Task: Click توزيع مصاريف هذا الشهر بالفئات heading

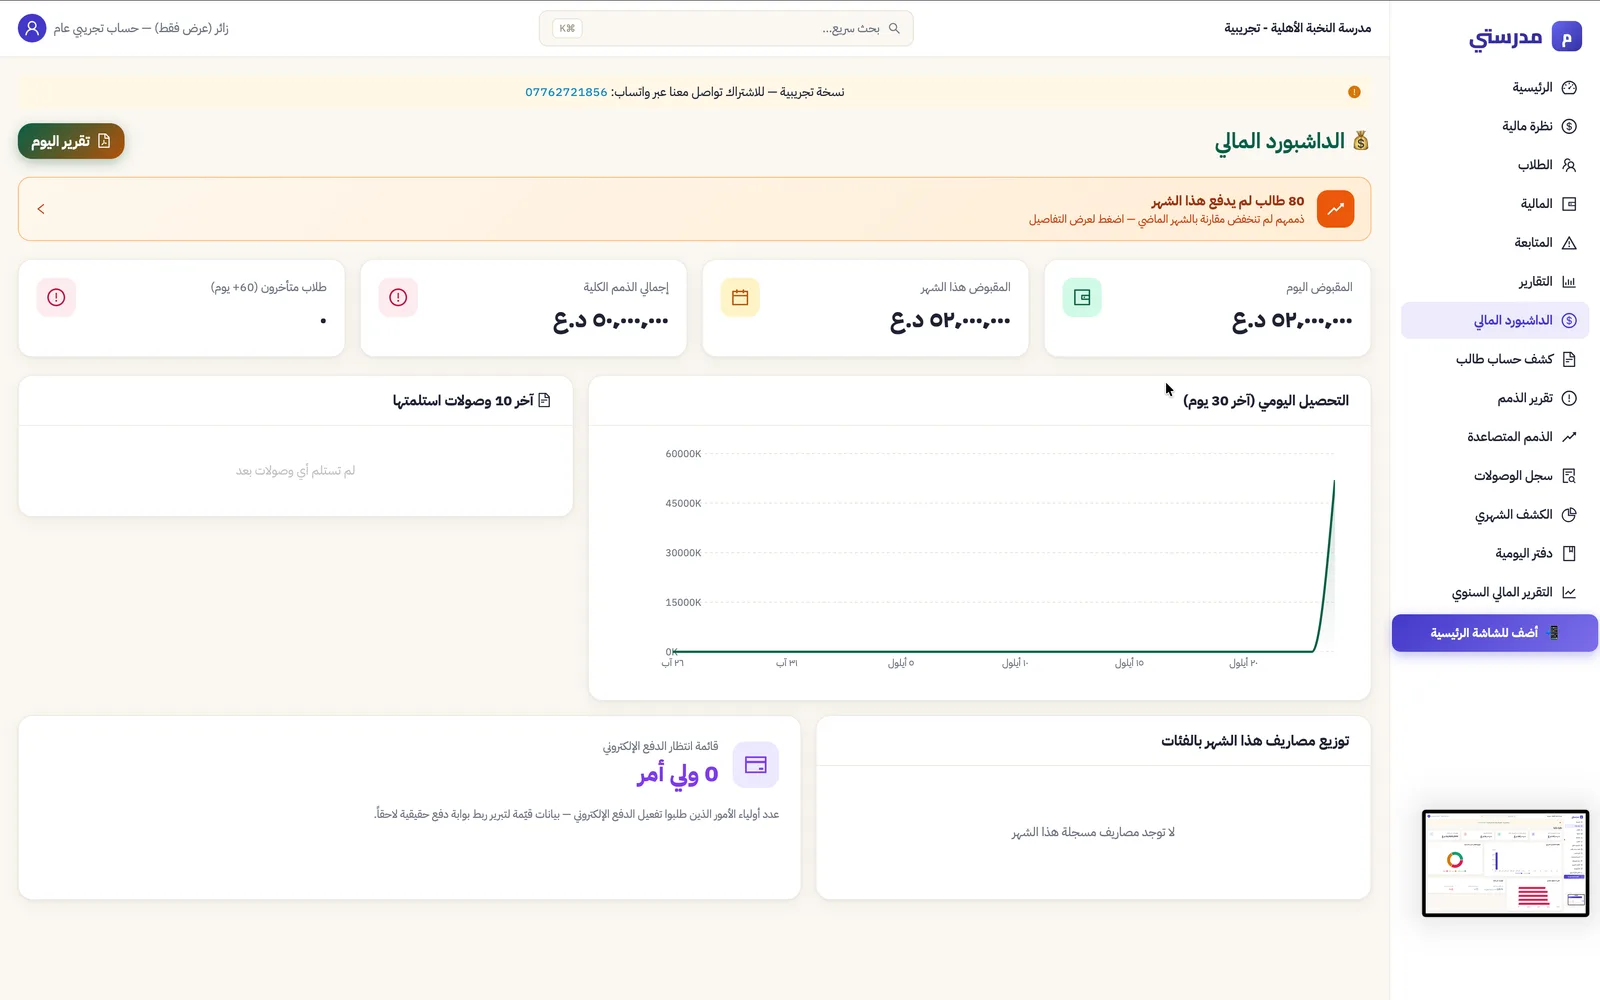Action: point(1255,741)
